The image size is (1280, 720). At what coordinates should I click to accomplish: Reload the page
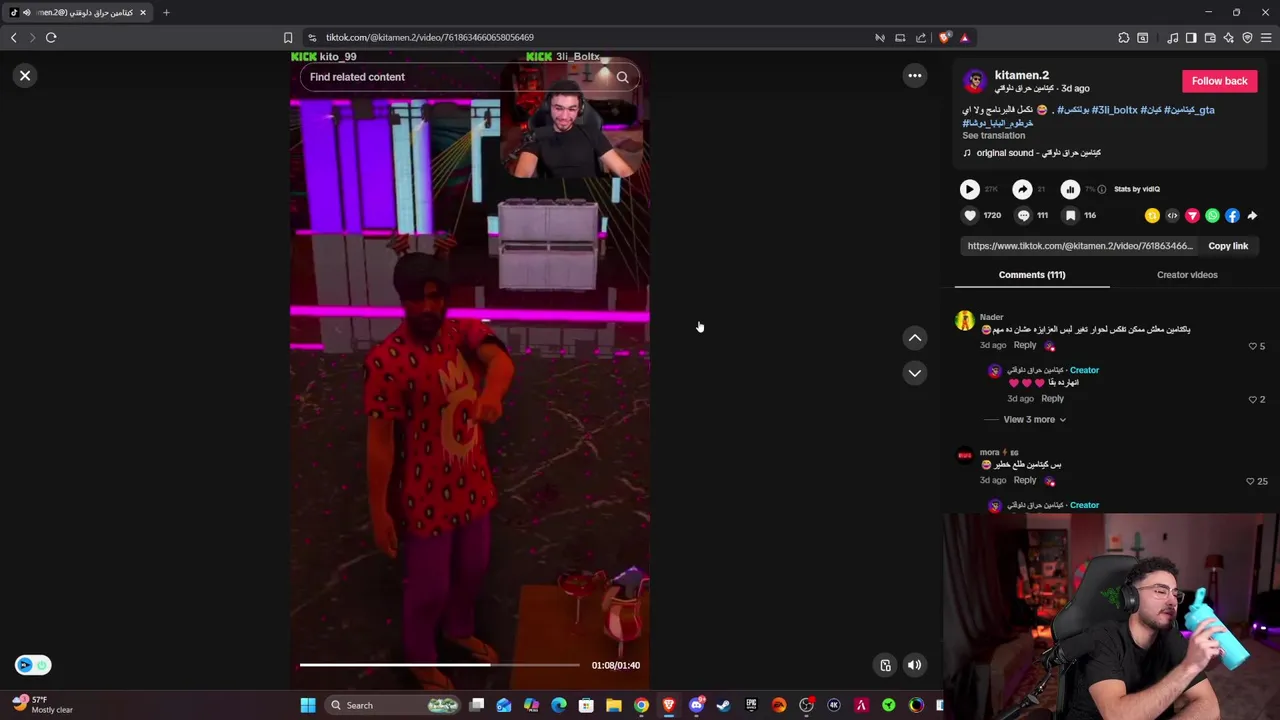pos(51,38)
